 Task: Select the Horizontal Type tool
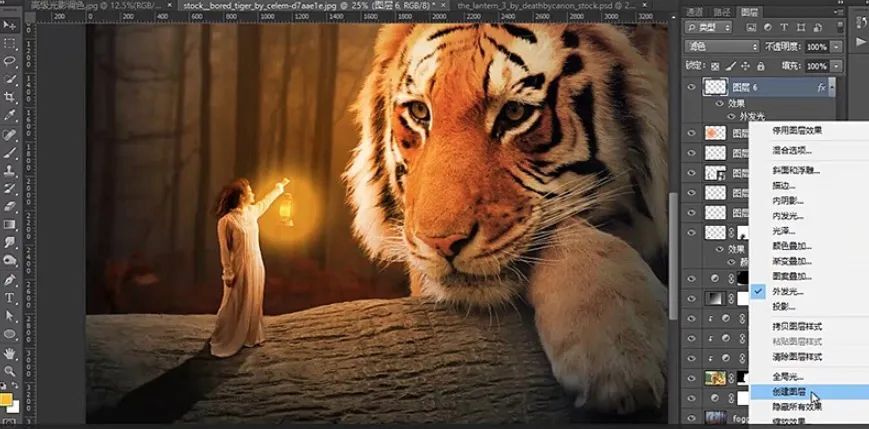coord(10,298)
